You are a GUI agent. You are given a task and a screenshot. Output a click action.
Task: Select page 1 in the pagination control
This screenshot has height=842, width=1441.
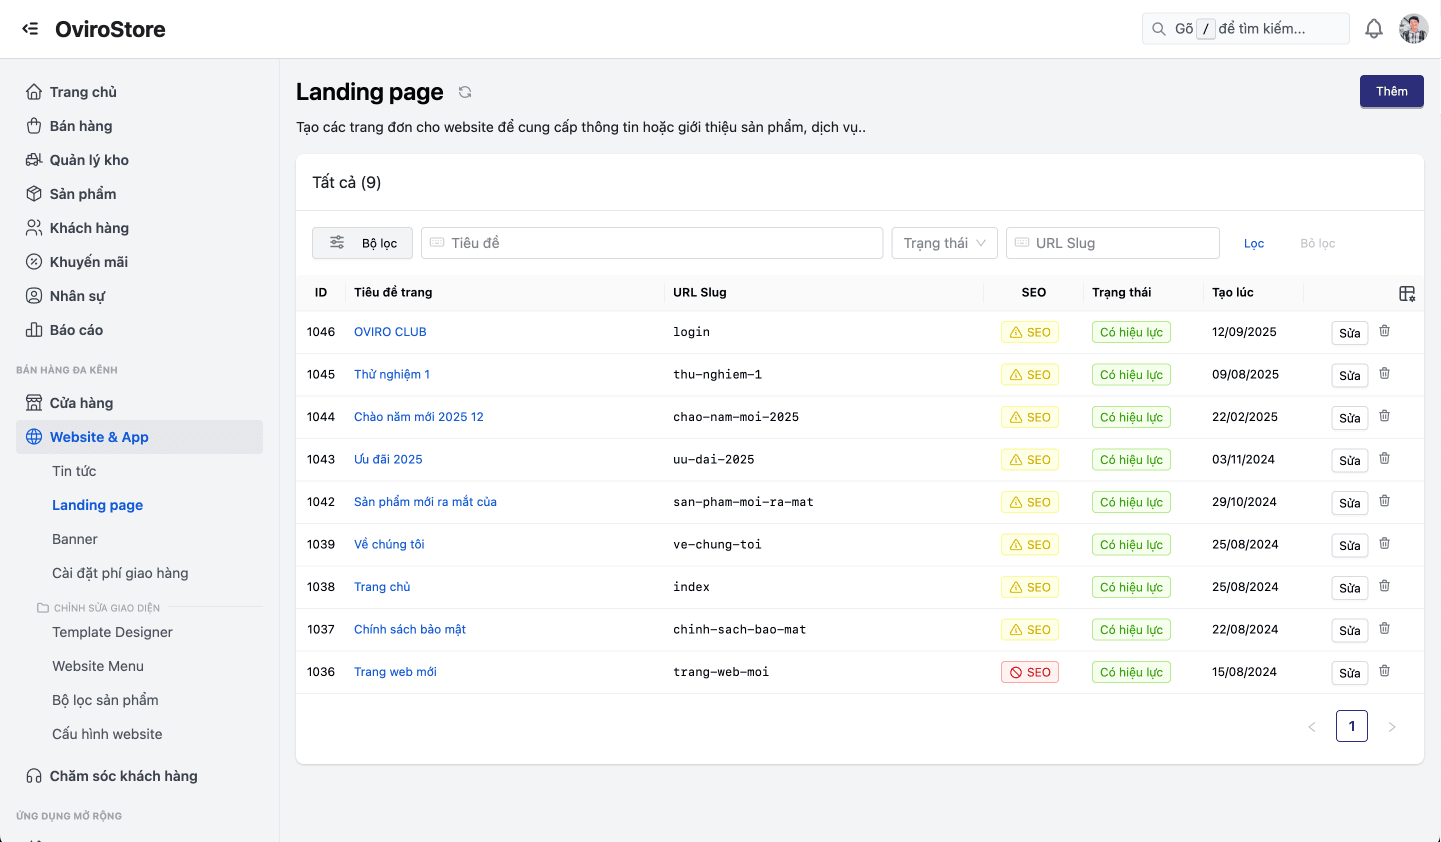[1352, 726]
